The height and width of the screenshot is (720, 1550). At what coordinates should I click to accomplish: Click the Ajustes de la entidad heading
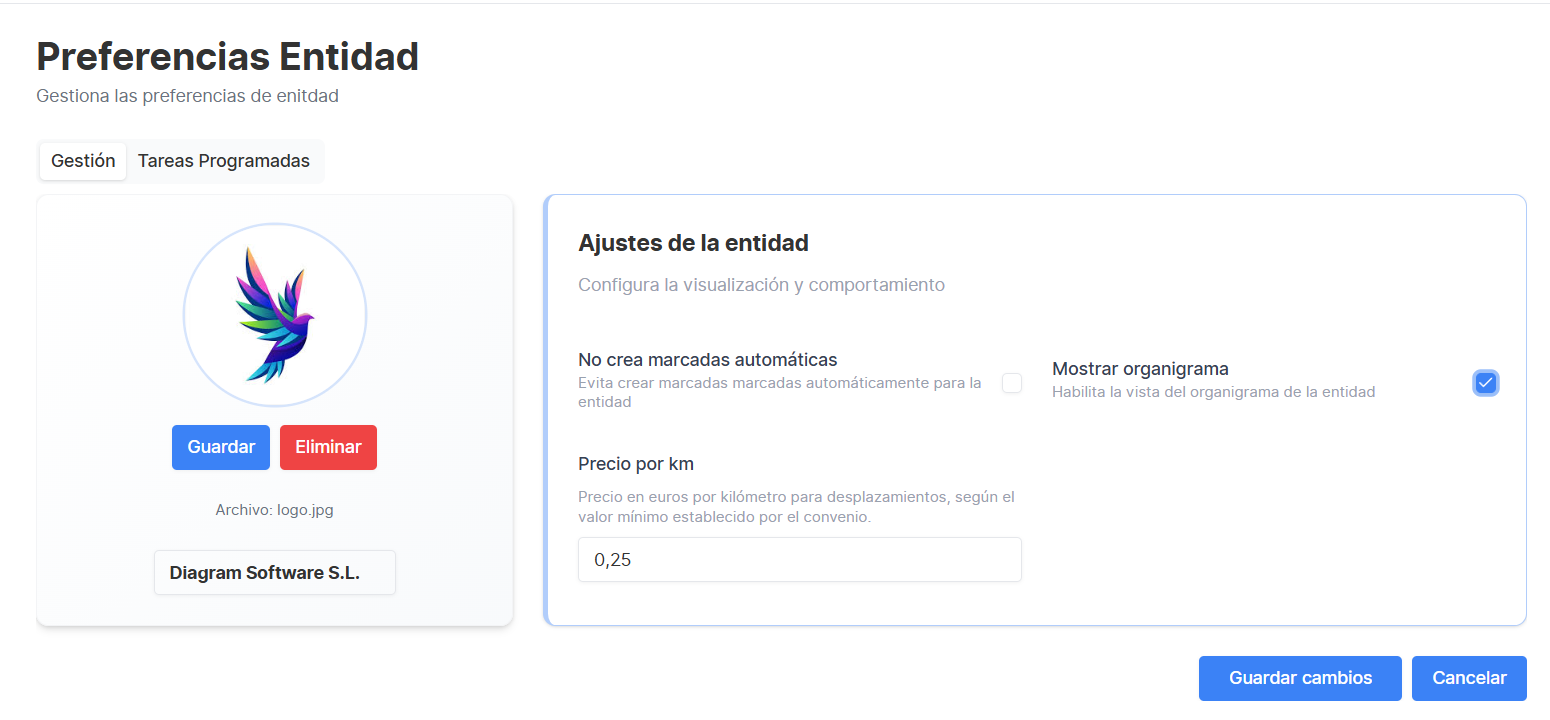point(694,243)
